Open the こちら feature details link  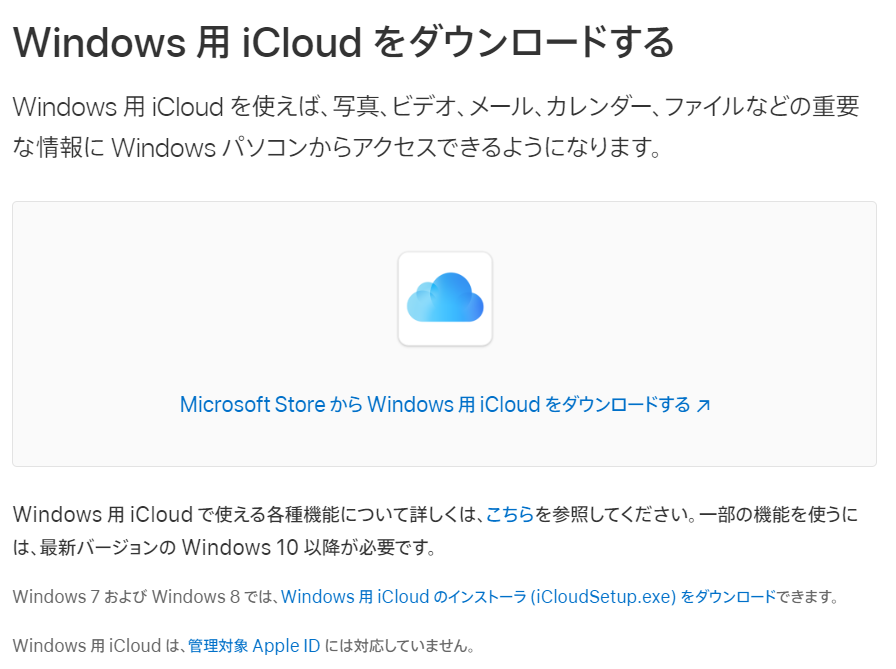(x=508, y=513)
